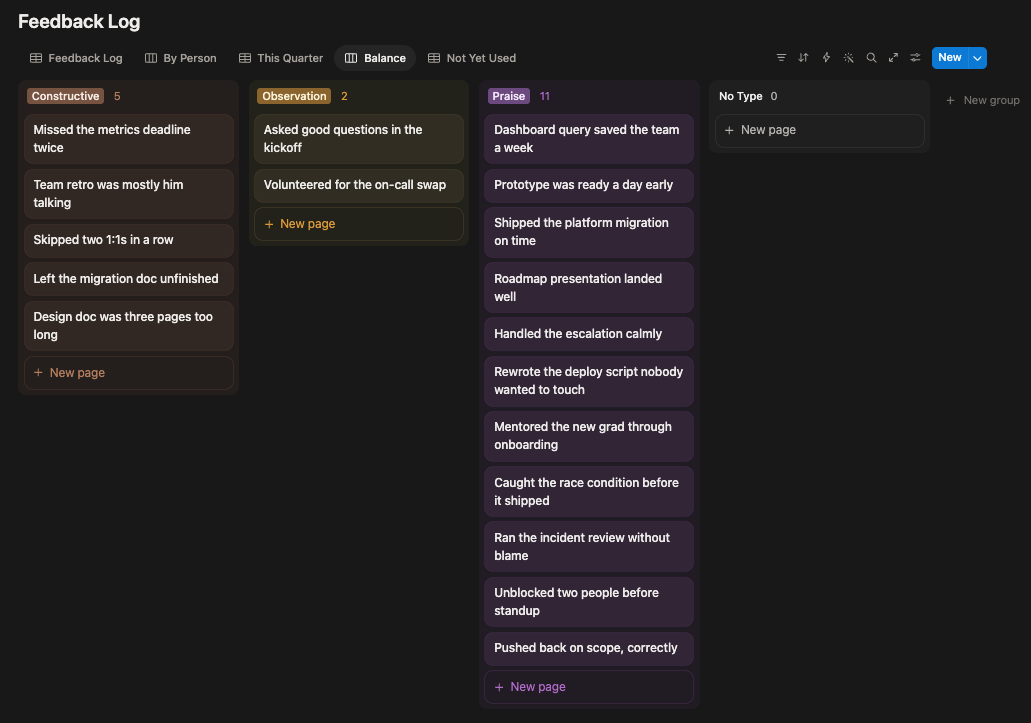
Task: Open card Shipped the platform migration on time
Action: pyautogui.click(x=589, y=232)
